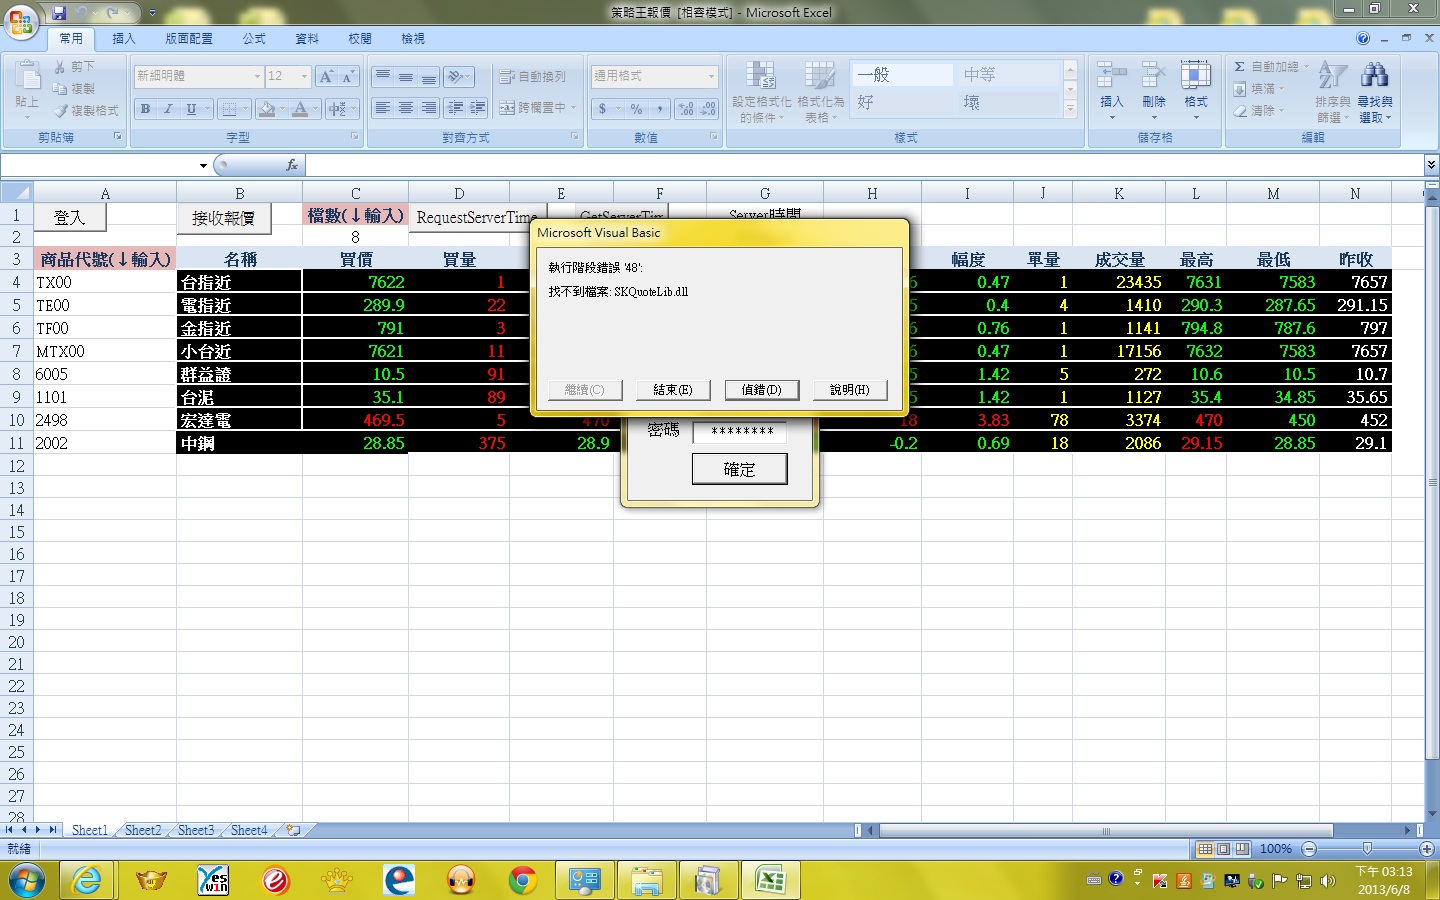This screenshot has height=900, width=1440.
Task: Open the 版面配置 ribbon tab
Action: pyautogui.click(x=189, y=39)
